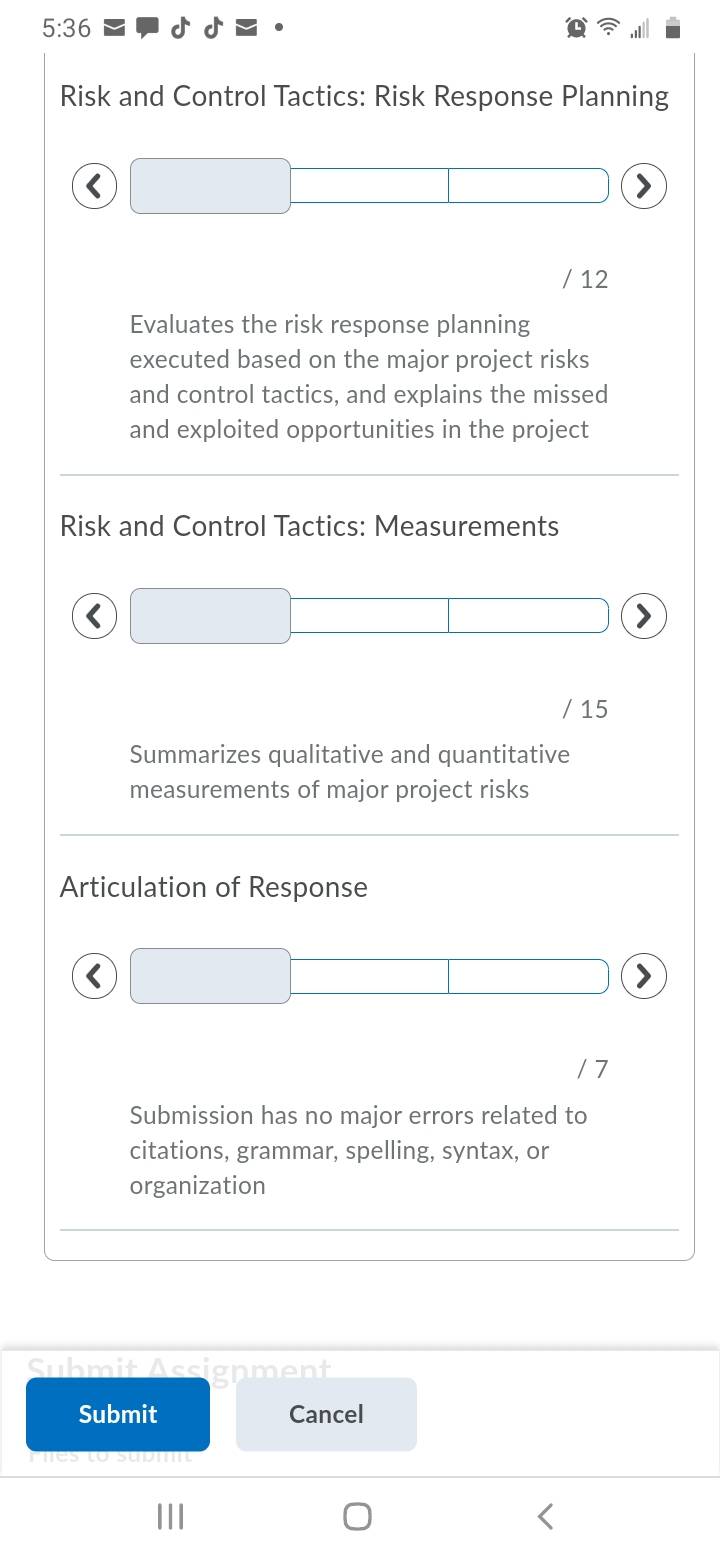The width and height of the screenshot is (720, 1560).
Task: Go to next level for Articulation of Response
Action: pos(644,975)
